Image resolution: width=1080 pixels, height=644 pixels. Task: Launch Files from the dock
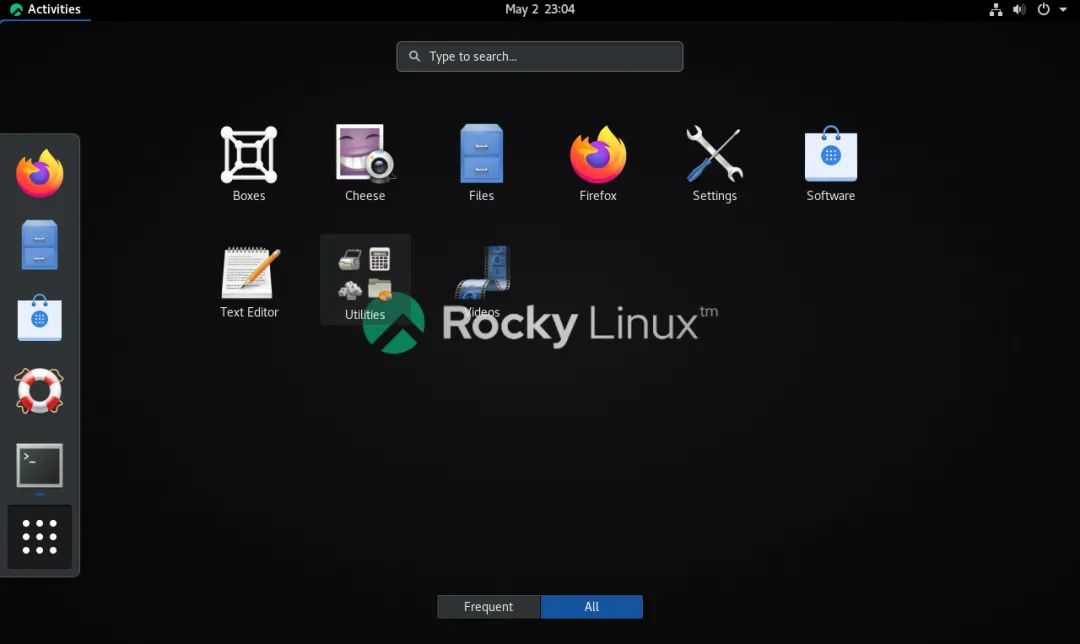[x=39, y=245]
